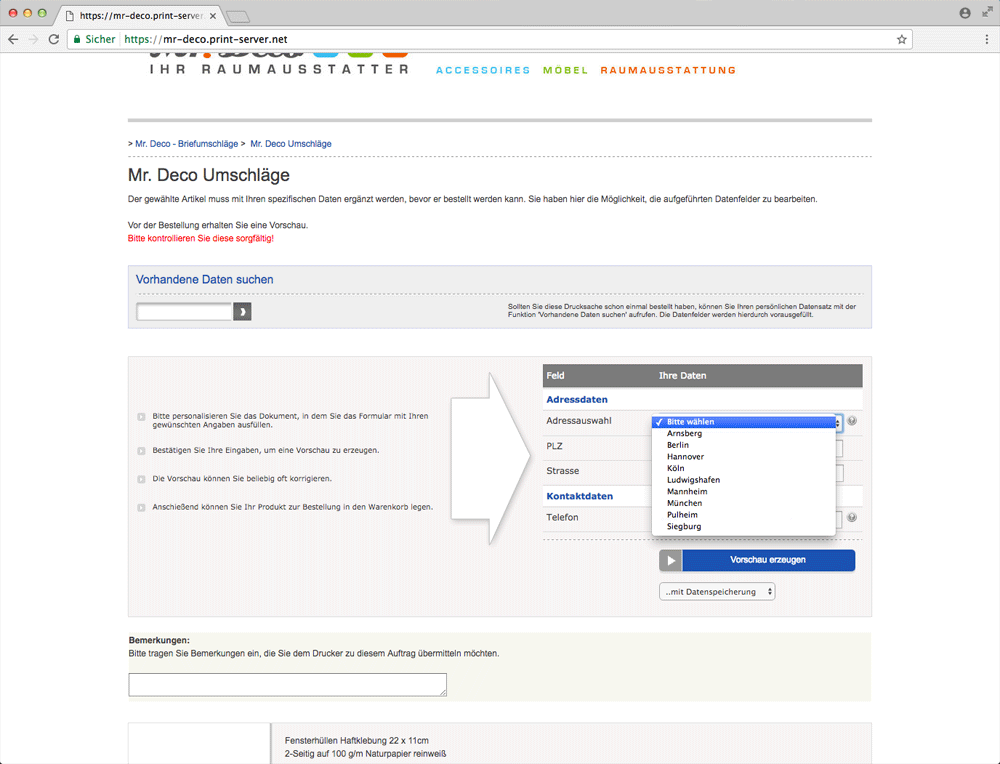Bookmark the page with the star icon

coord(901,39)
